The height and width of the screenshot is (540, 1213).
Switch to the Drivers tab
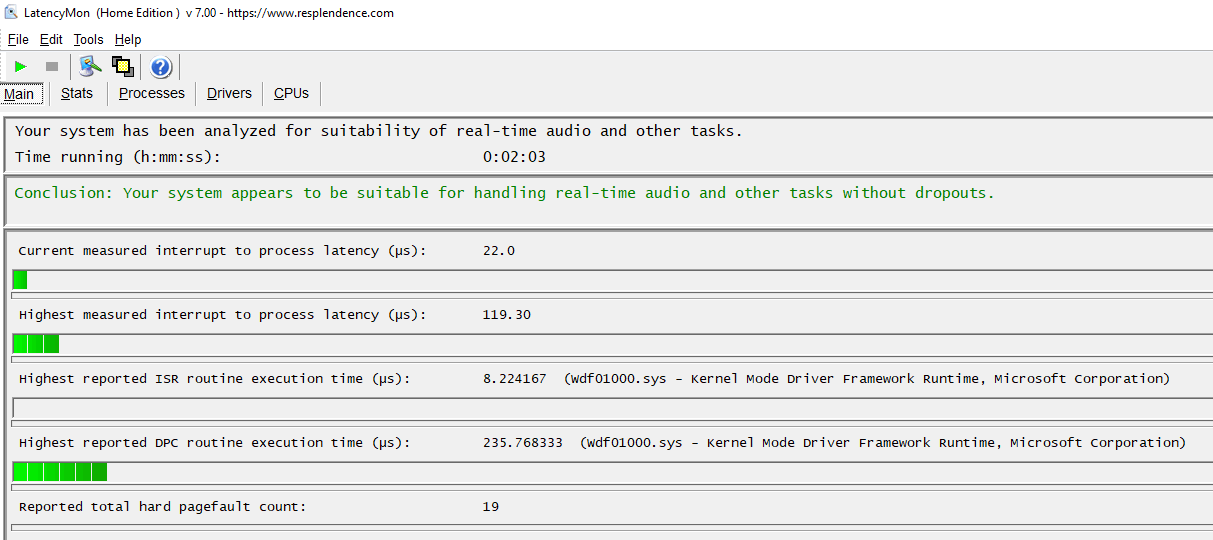(x=229, y=93)
